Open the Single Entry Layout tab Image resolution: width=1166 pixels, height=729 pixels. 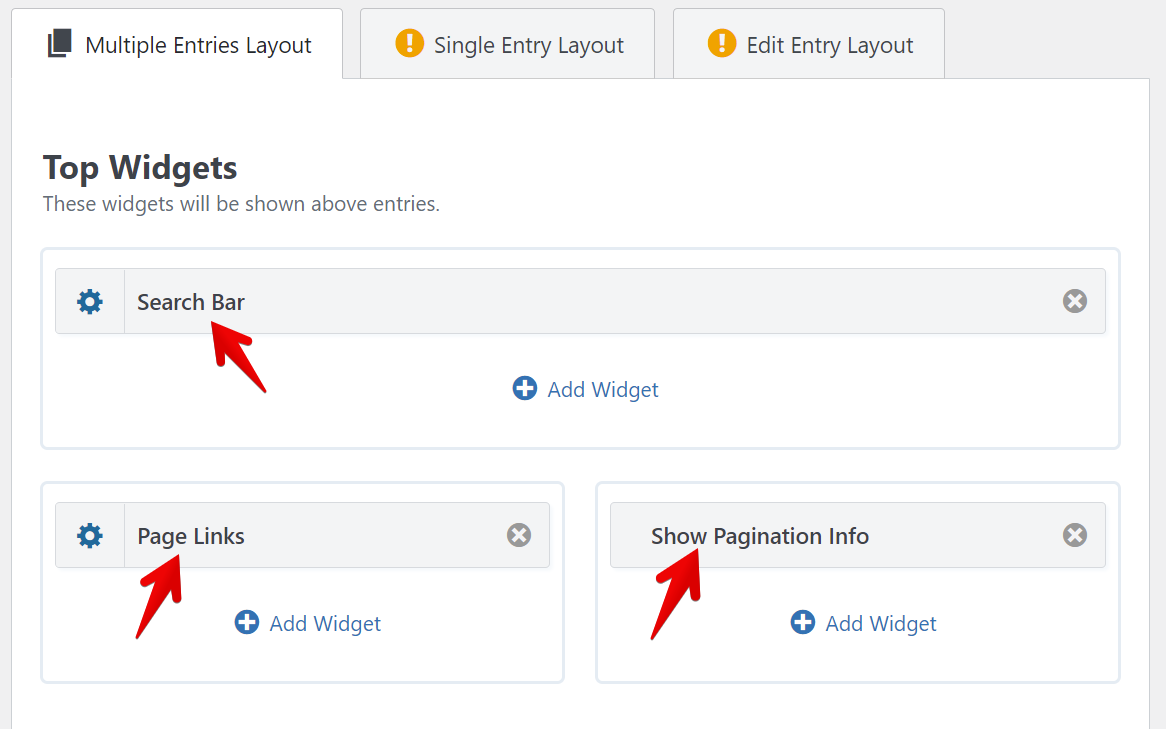(x=528, y=45)
